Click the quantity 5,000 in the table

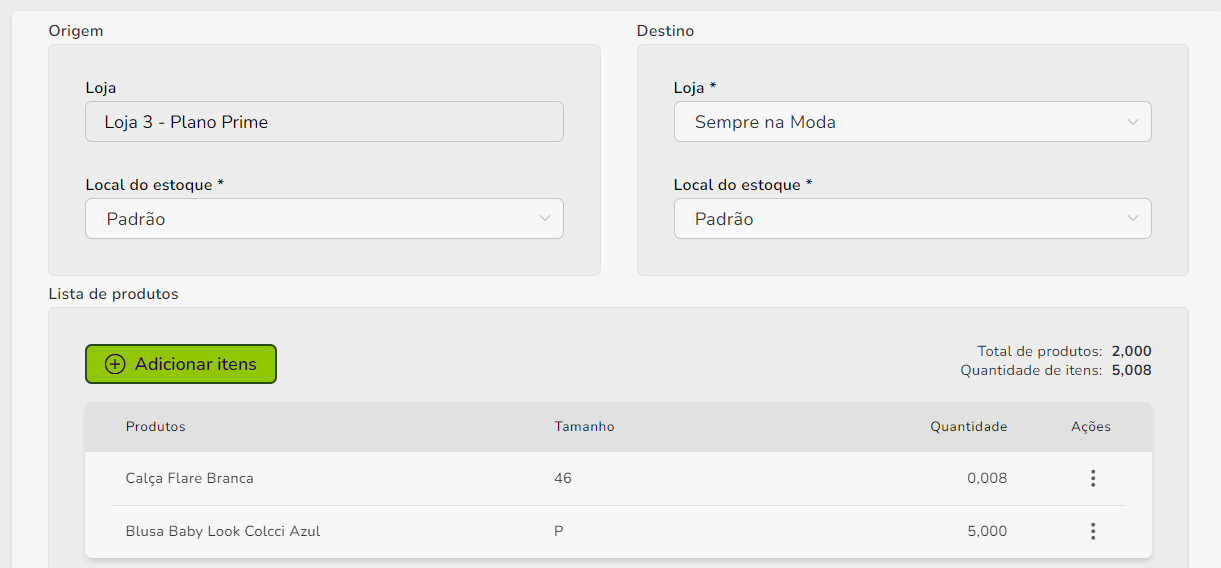(987, 531)
